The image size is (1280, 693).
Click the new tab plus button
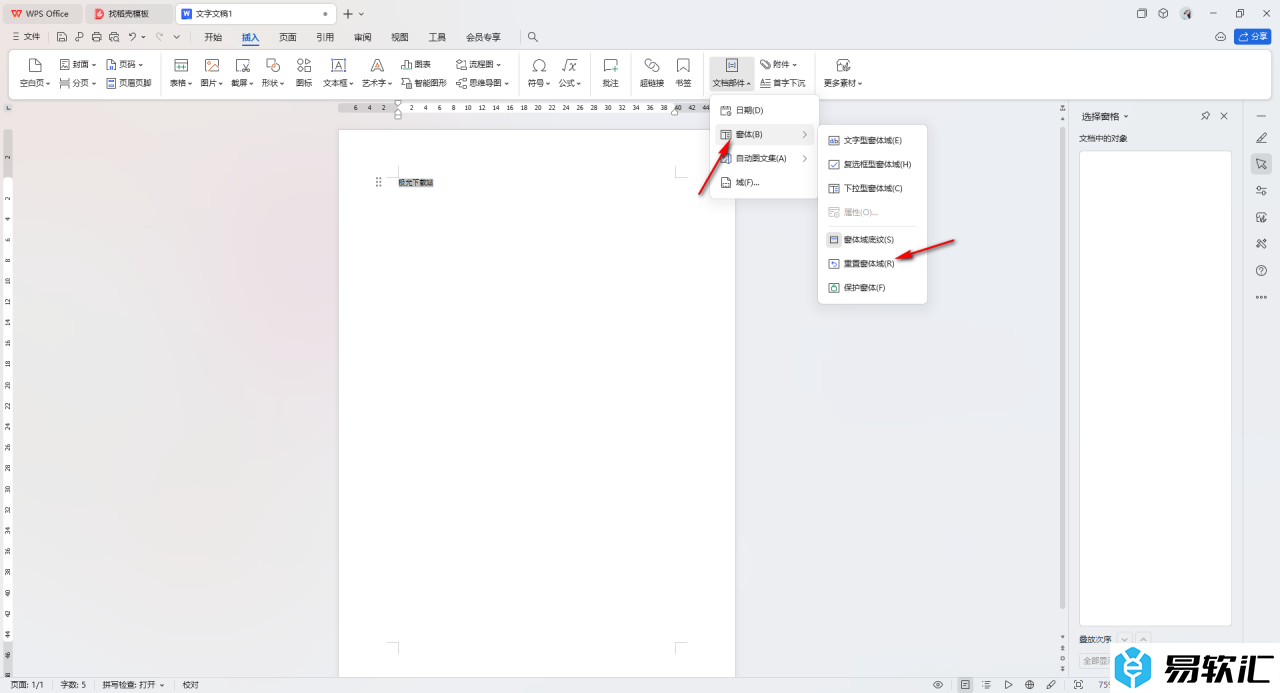click(x=348, y=14)
